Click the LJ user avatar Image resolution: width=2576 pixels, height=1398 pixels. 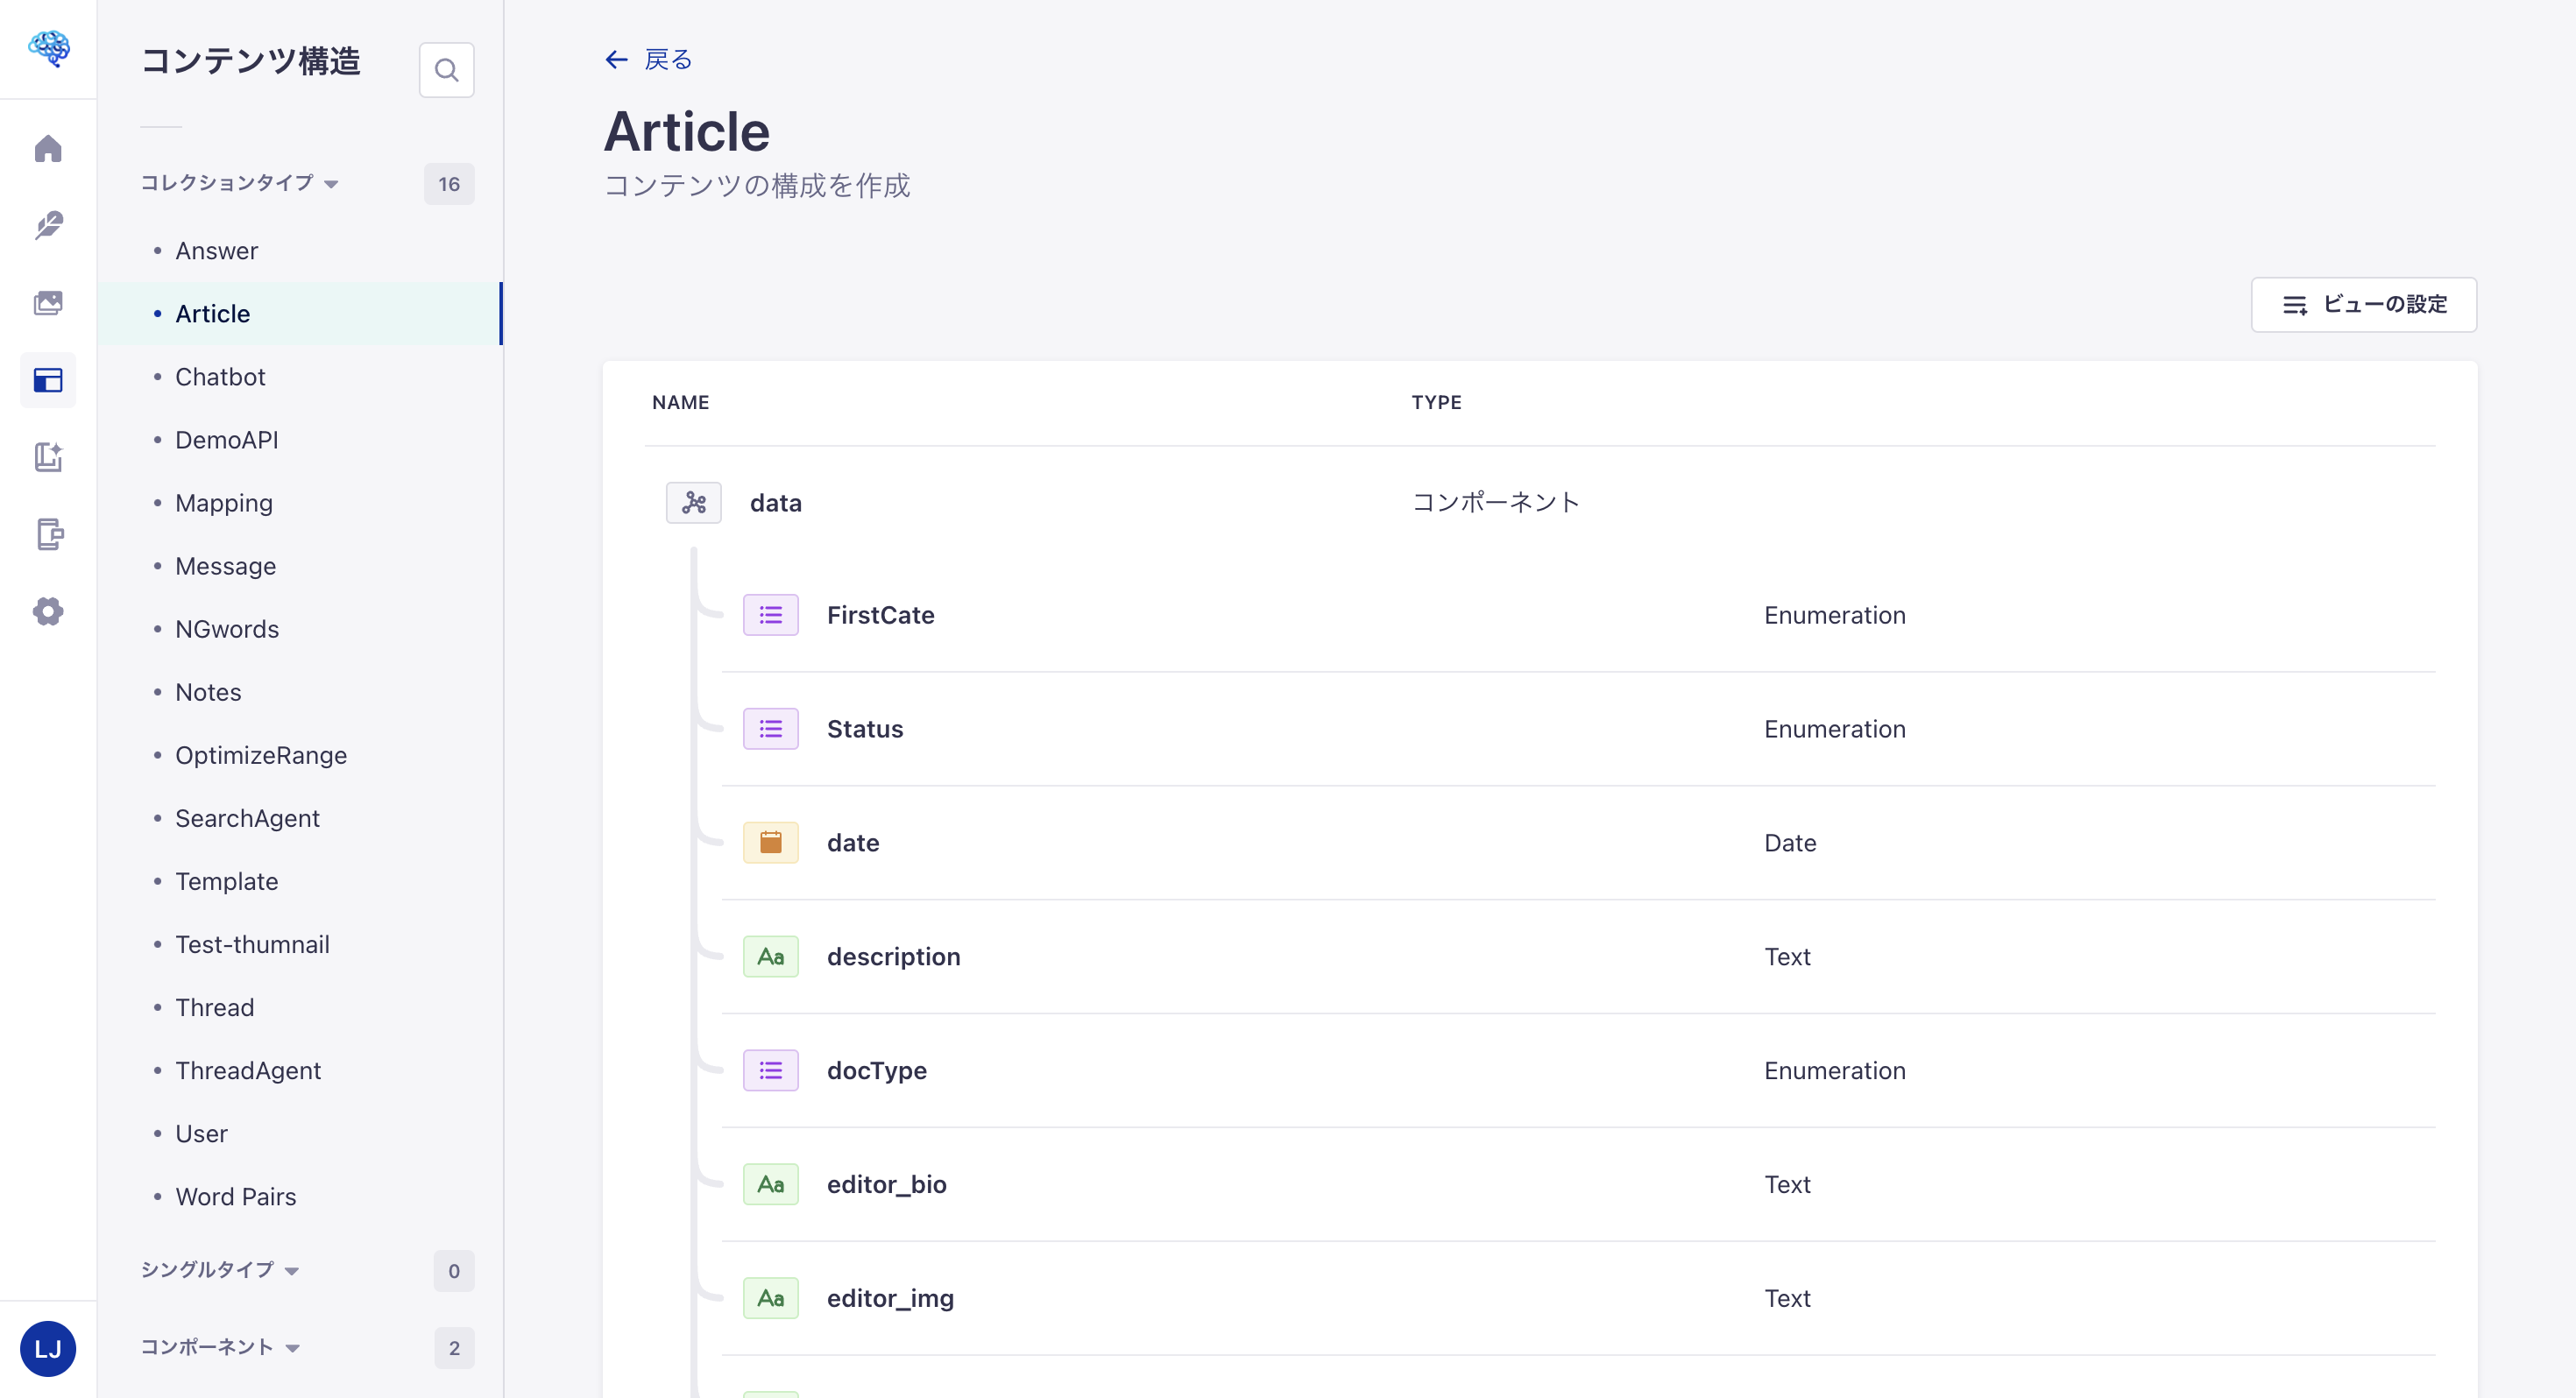click(x=48, y=1348)
